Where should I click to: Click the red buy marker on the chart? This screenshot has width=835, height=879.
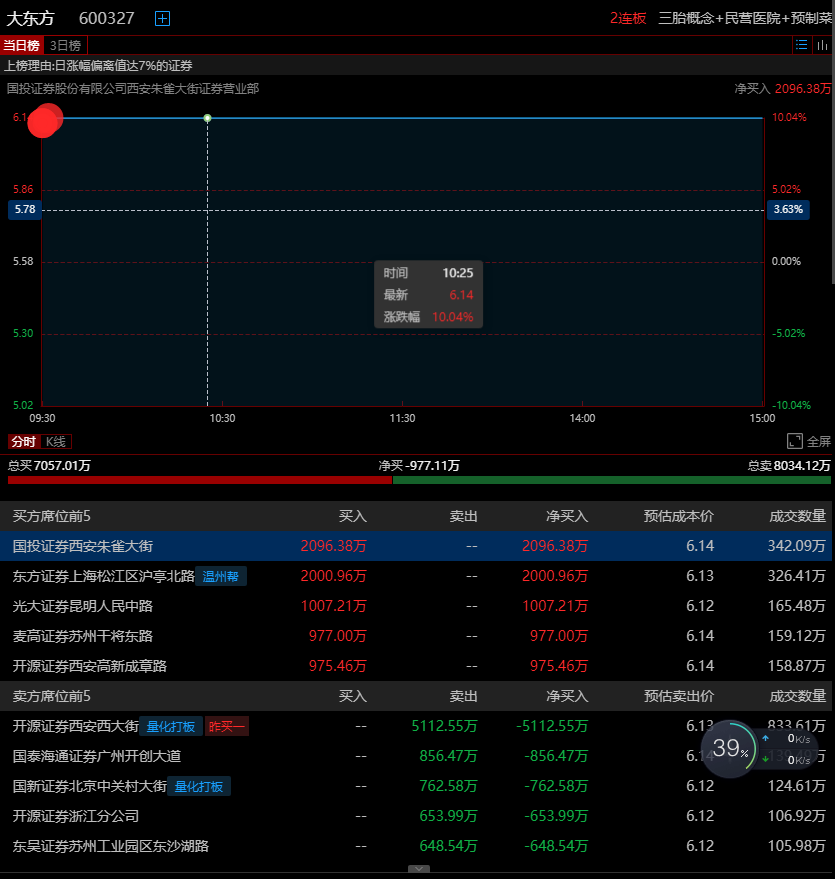(x=45, y=120)
